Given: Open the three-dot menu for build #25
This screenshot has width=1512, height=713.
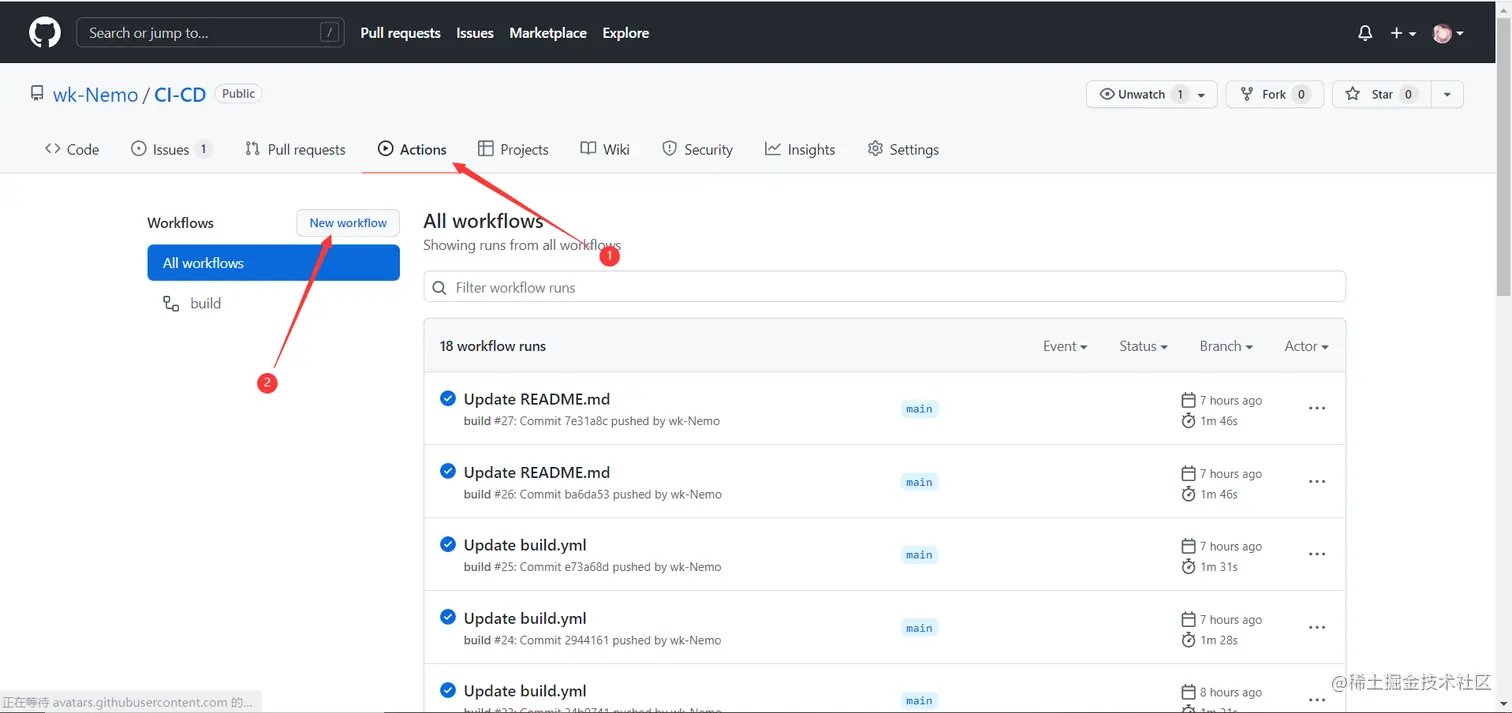Looking at the screenshot, I should pos(1317,554).
